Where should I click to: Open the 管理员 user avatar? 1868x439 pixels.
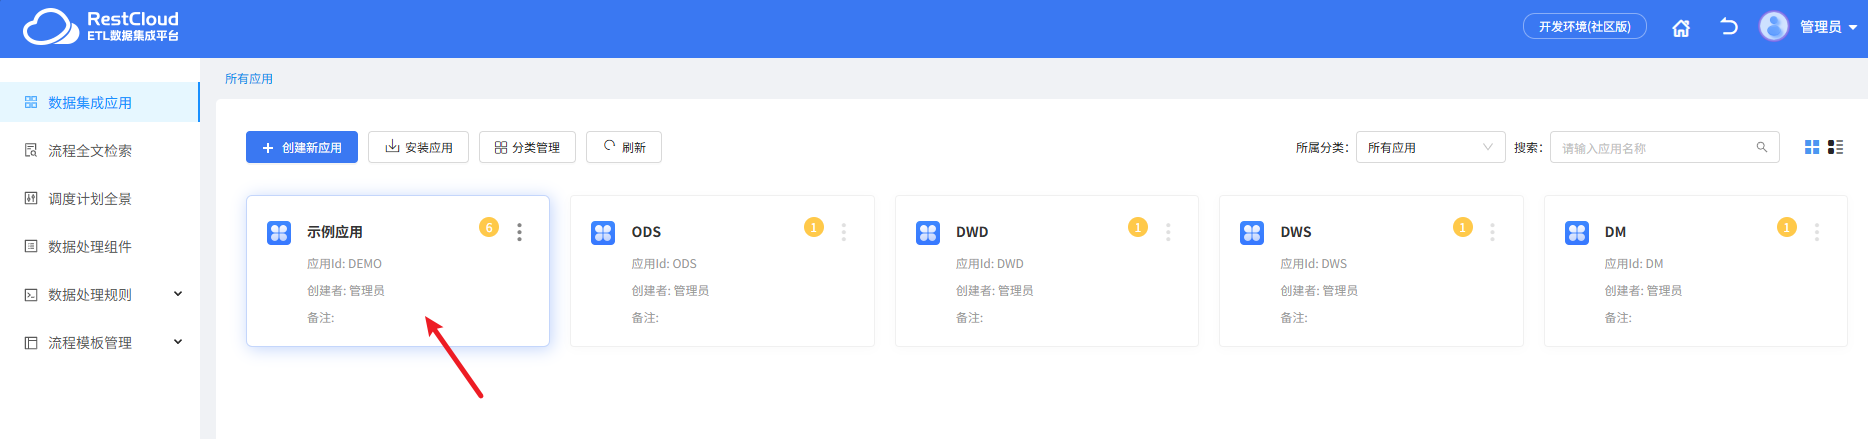(1774, 26)
